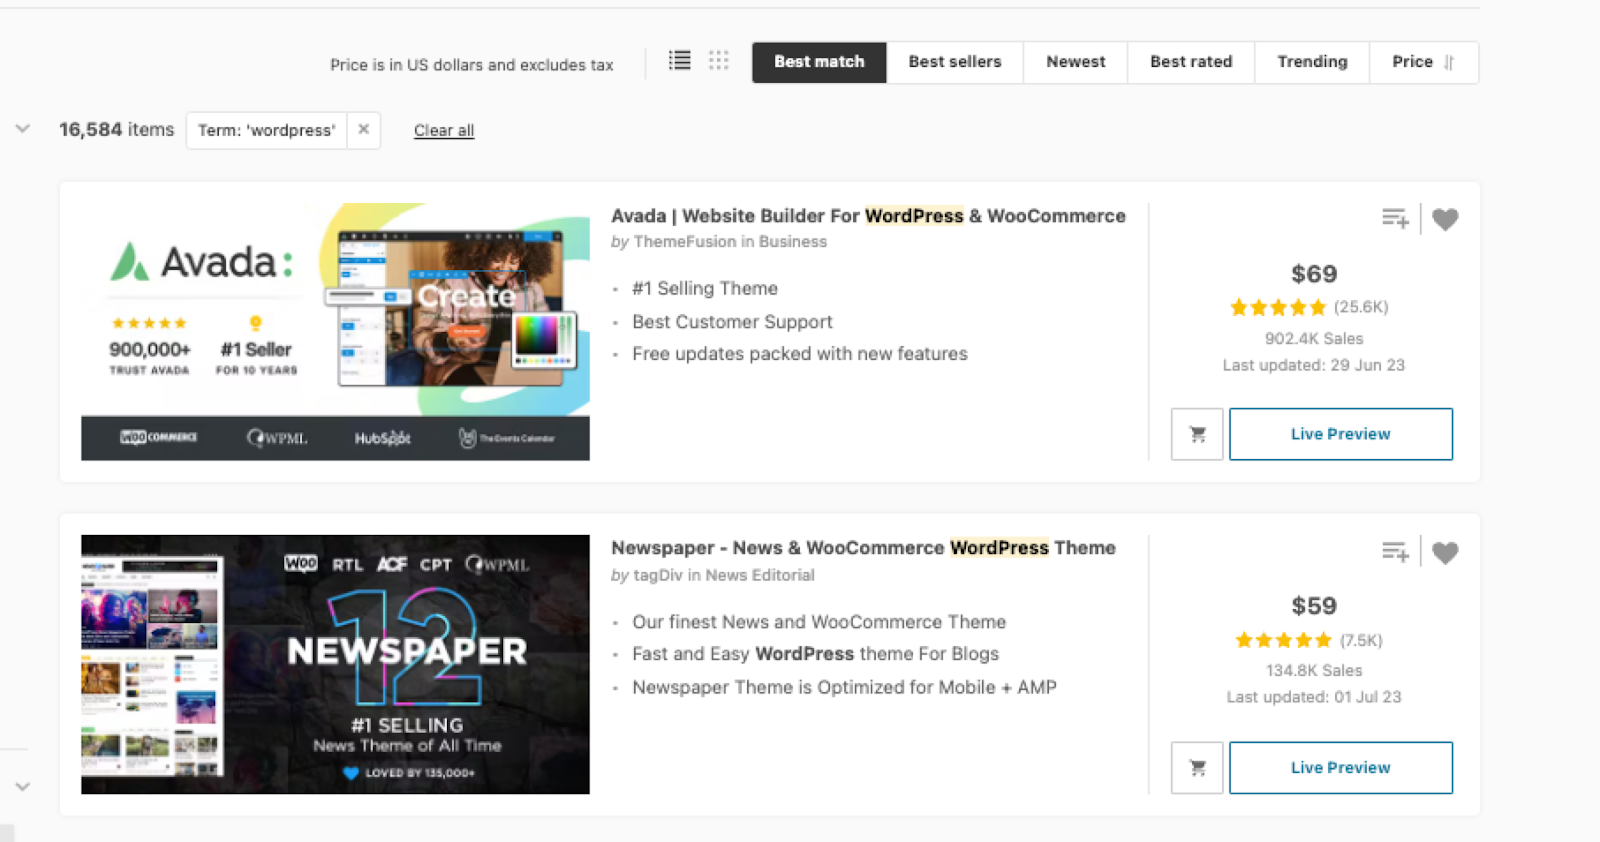1600x842 pixels.
Task: Click 'Free updates packed with new features'
Action: tap(800, 354)
